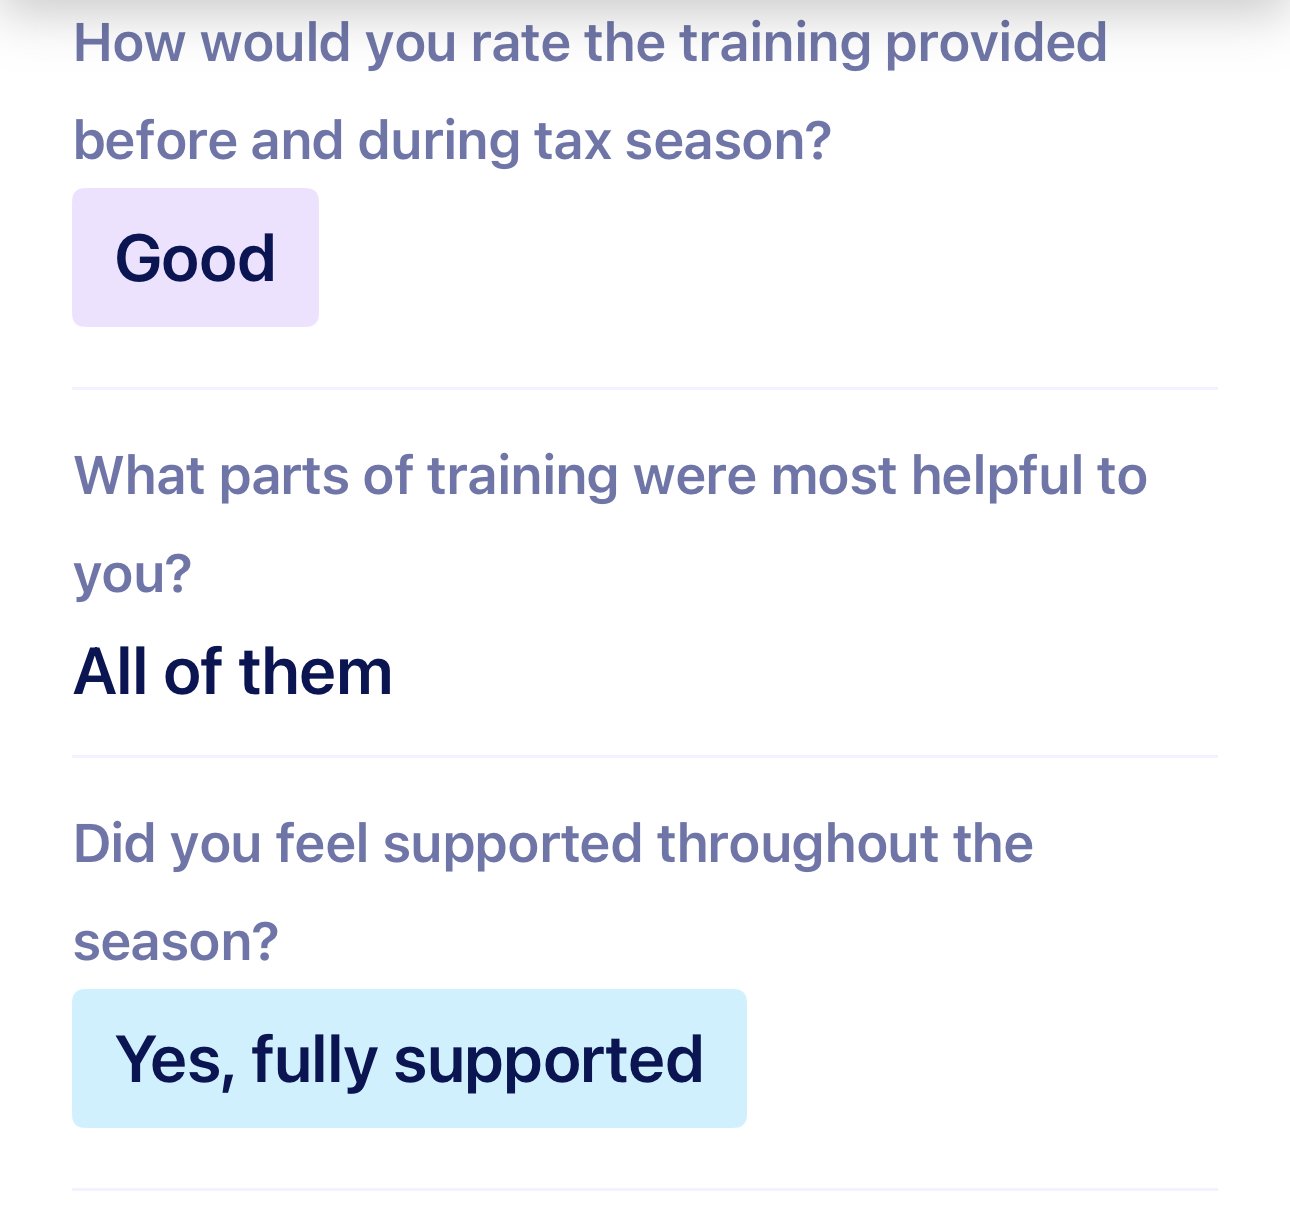Viewport: 1290px width, 1205px height.
Task: Click the word "Yes," in the blue tag
Action: coord(176,1059)
